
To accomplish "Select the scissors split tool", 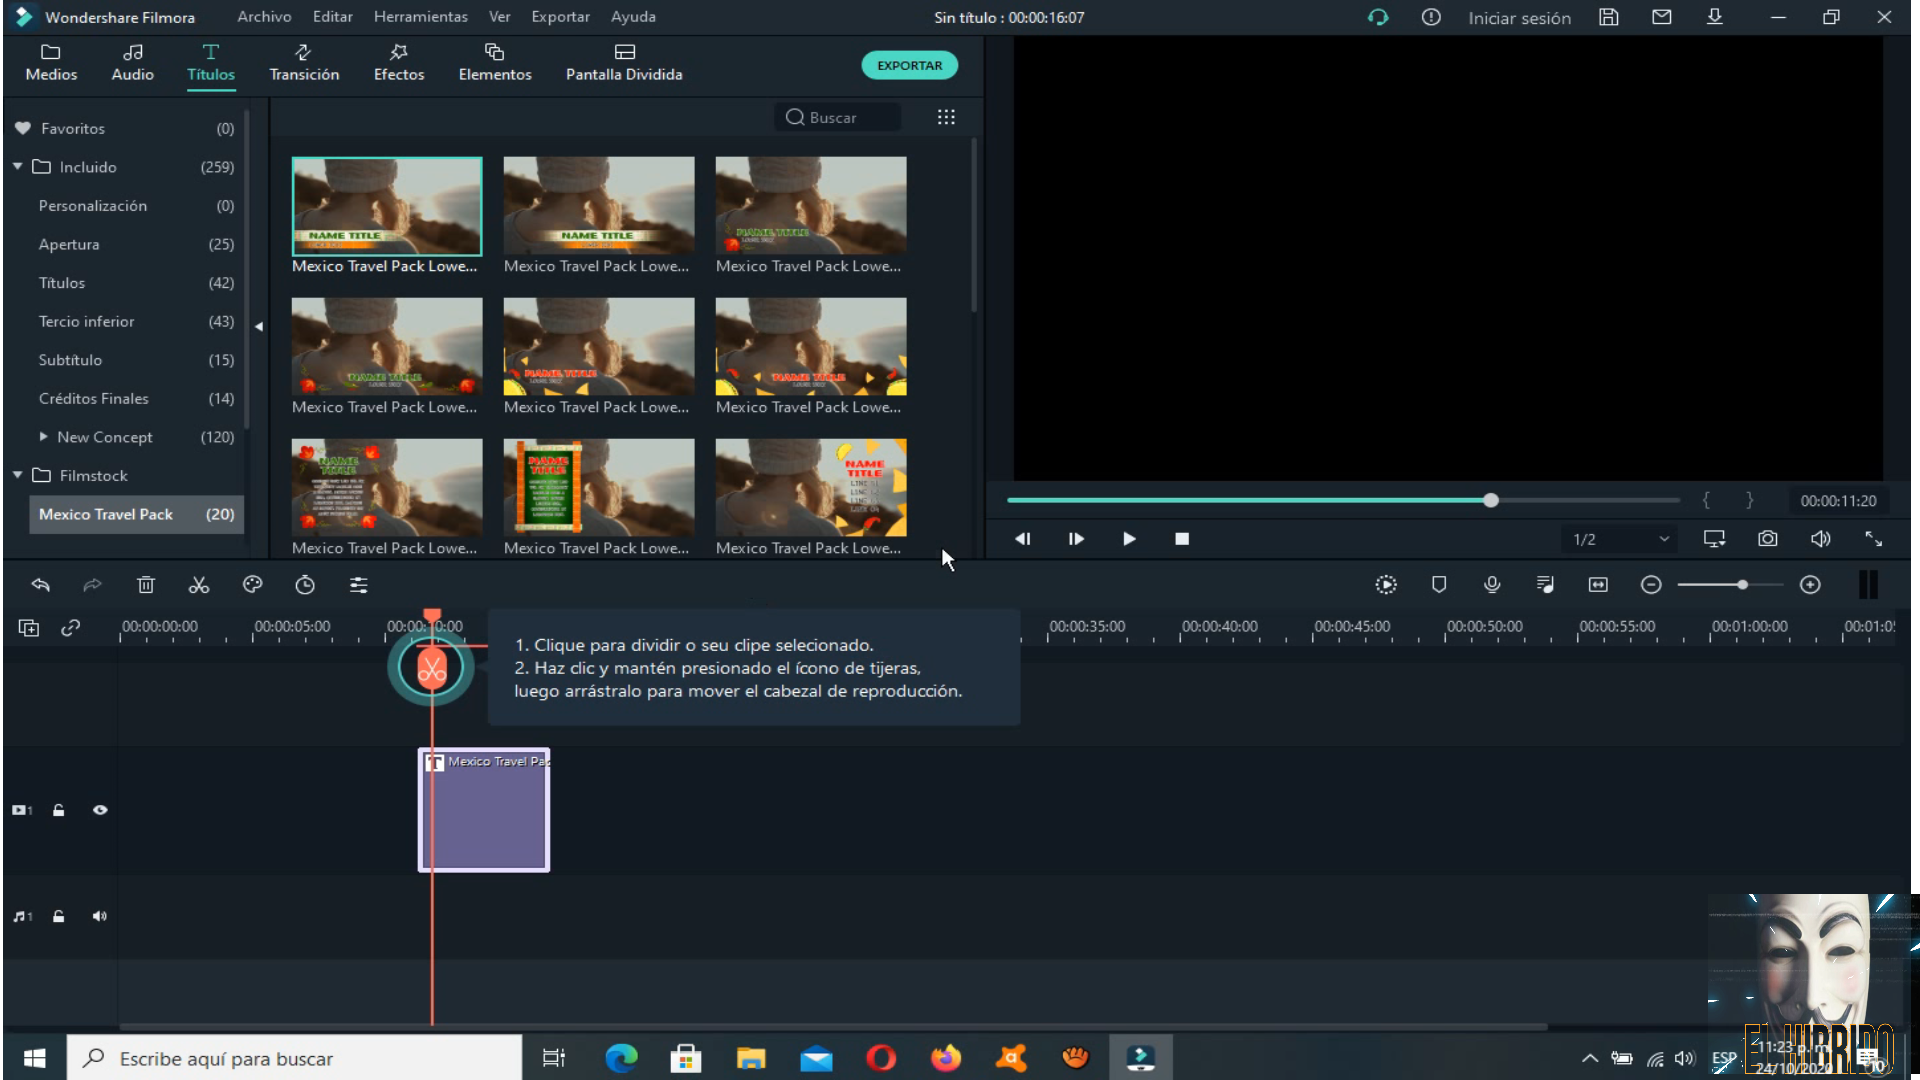I will (x=198, y=585).
